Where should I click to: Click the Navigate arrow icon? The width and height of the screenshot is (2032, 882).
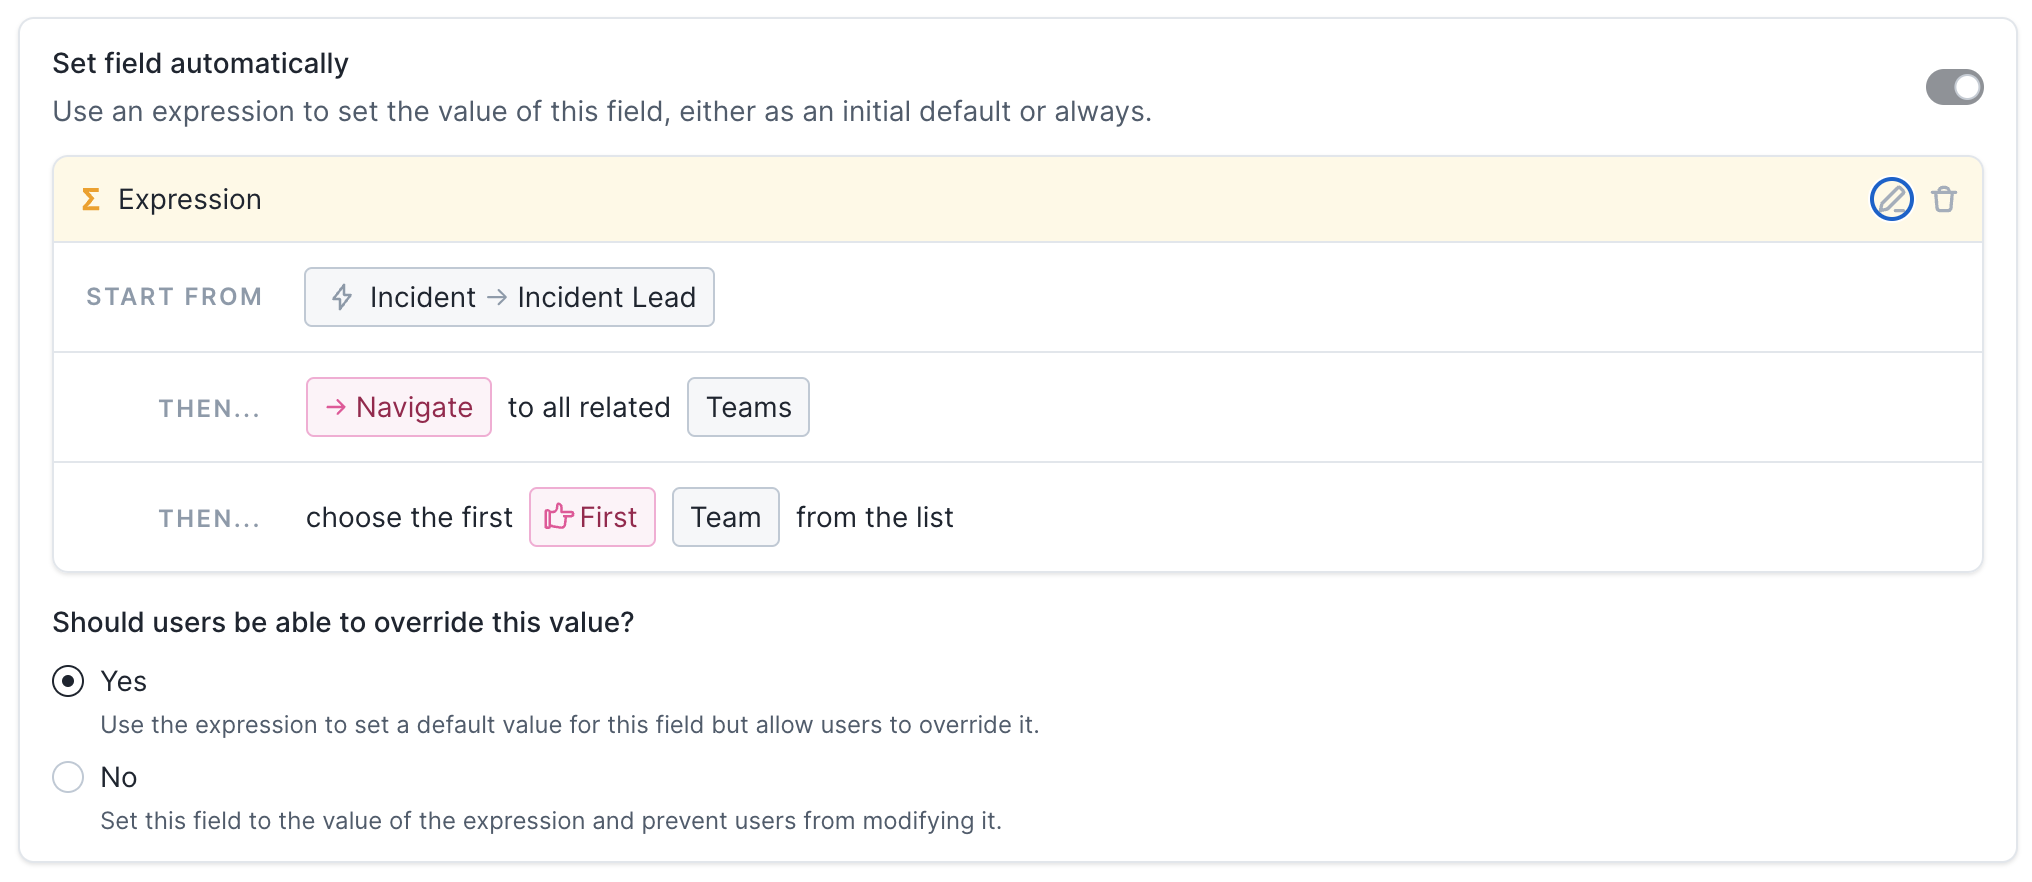(x=336, y=407)
